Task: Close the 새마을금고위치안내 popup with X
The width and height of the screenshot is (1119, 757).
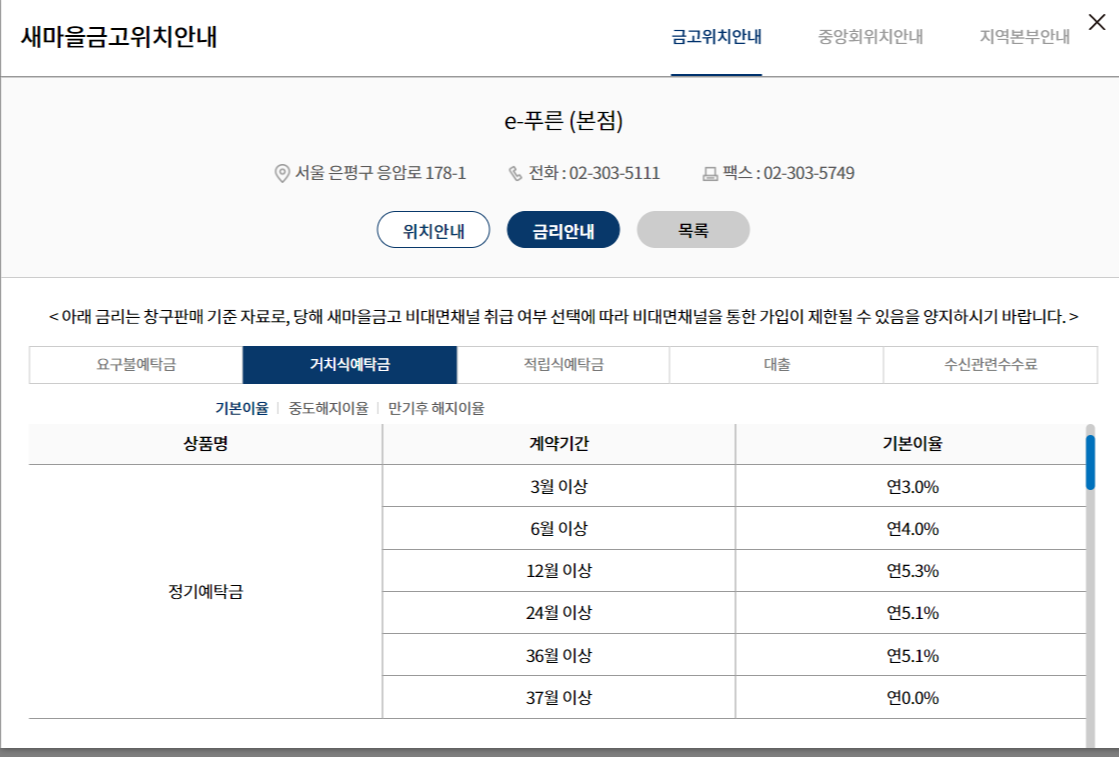Action: (x=1097, y=22)
